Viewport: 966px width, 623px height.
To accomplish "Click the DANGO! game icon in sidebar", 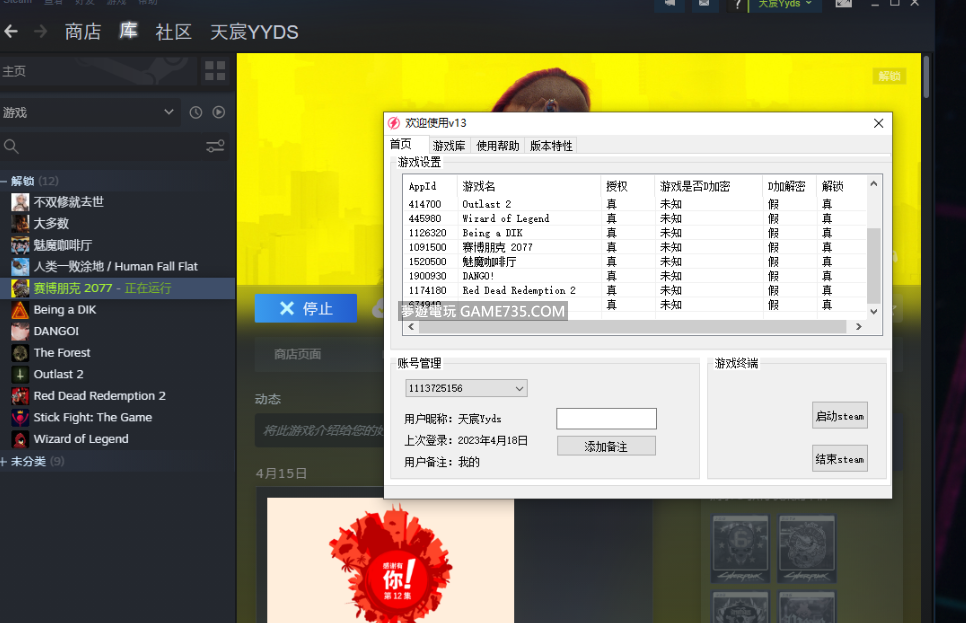I will (x=20, y=332).
